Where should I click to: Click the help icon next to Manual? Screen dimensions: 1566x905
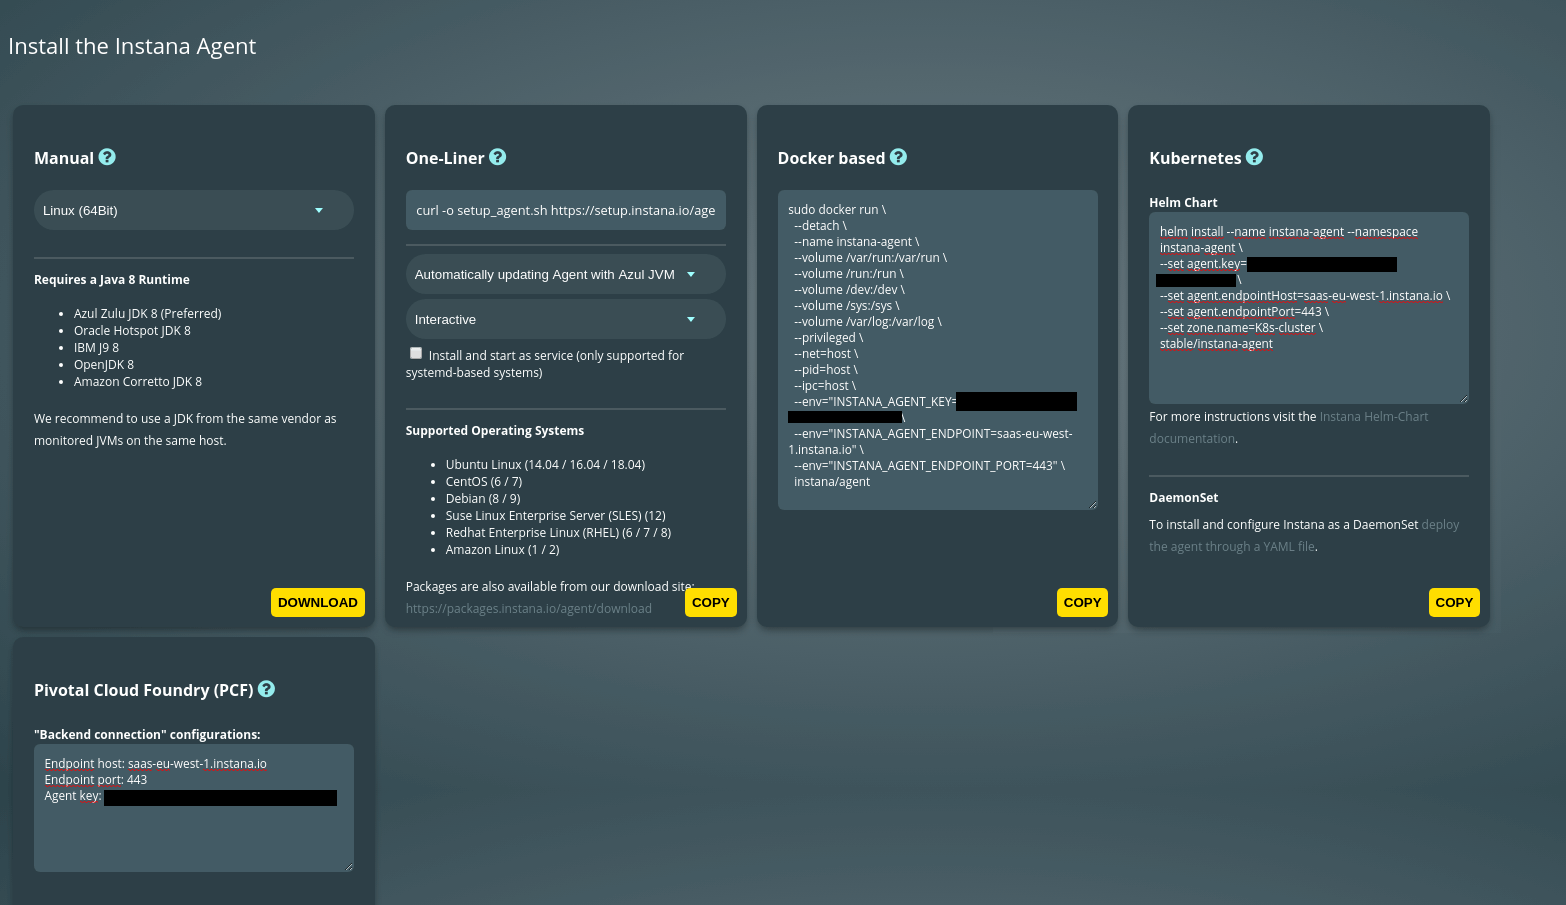107,157
